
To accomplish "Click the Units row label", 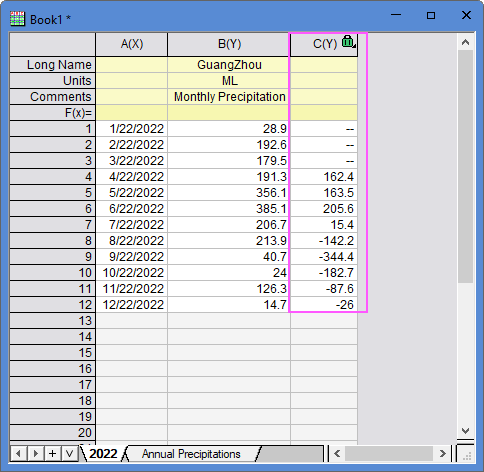I will [53, 81].
